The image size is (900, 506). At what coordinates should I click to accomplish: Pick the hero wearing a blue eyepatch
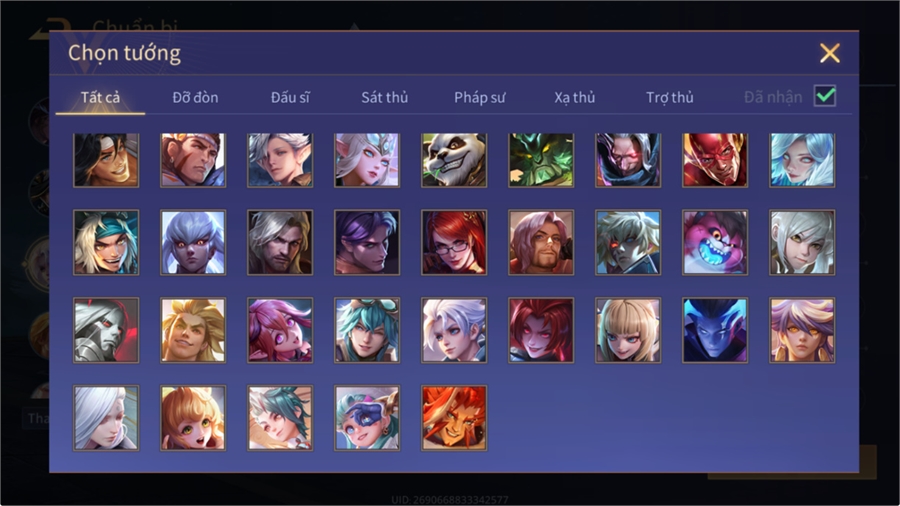coord(367,418)
